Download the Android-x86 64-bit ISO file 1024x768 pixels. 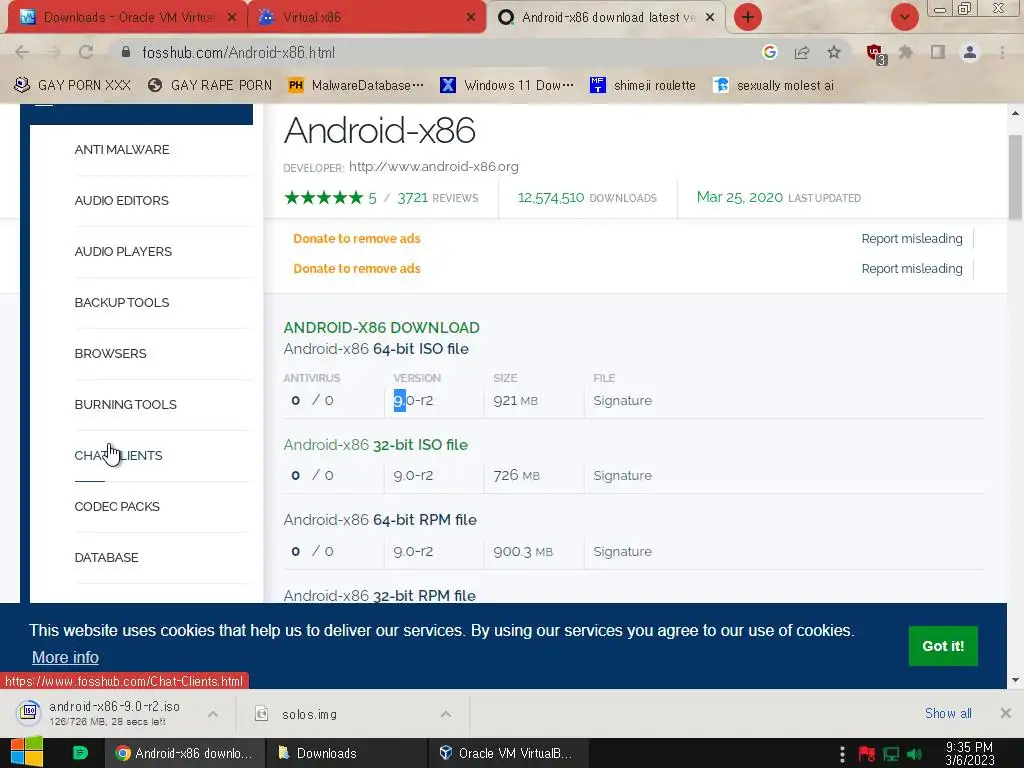pos(376,349)
